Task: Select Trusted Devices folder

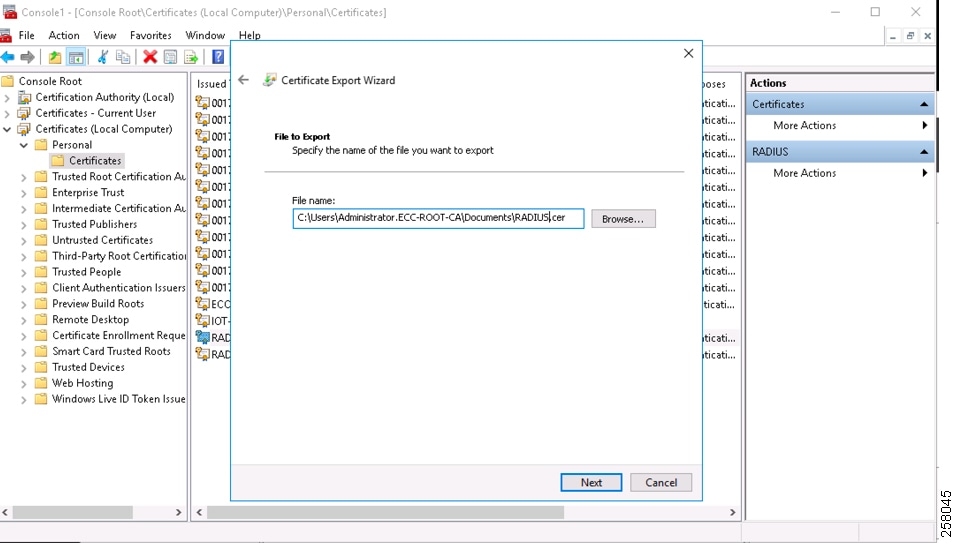Action: tap(88, 367)
